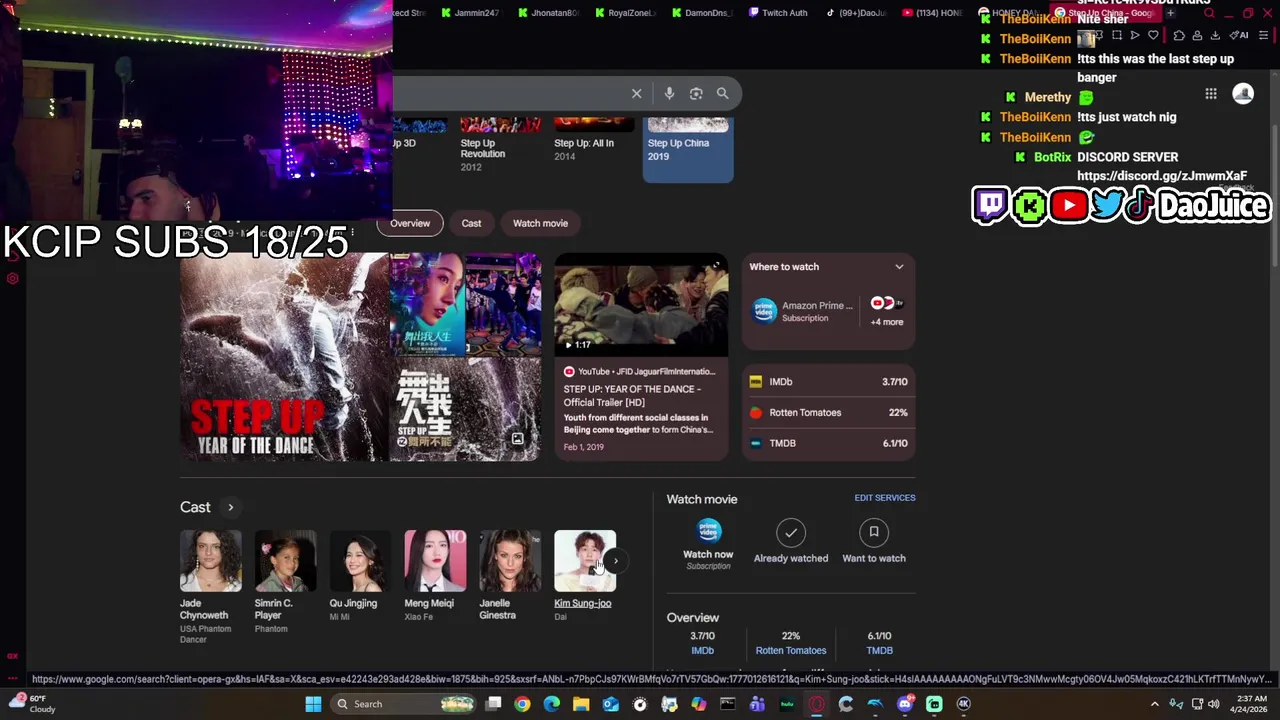The height and width of the screenshot is (720, 1280).
Task: Show more cast with the carousel arrow
Action: (x=616, y=561)
